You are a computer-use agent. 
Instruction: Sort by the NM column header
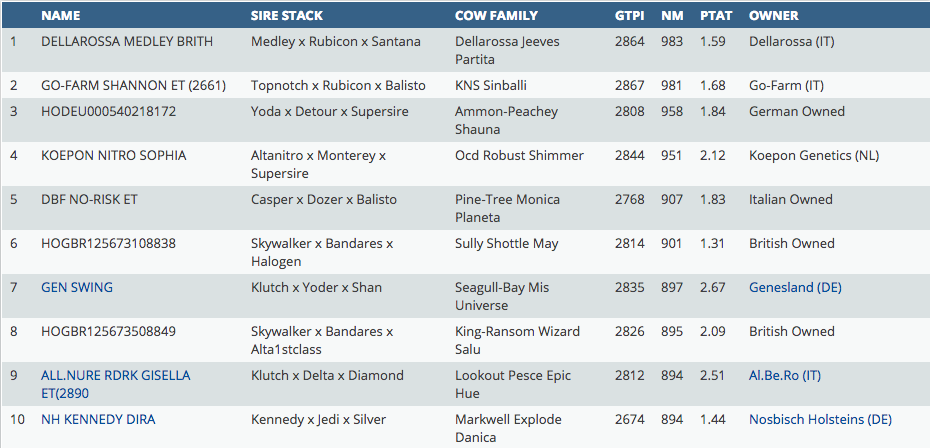(x=671, y=16)
